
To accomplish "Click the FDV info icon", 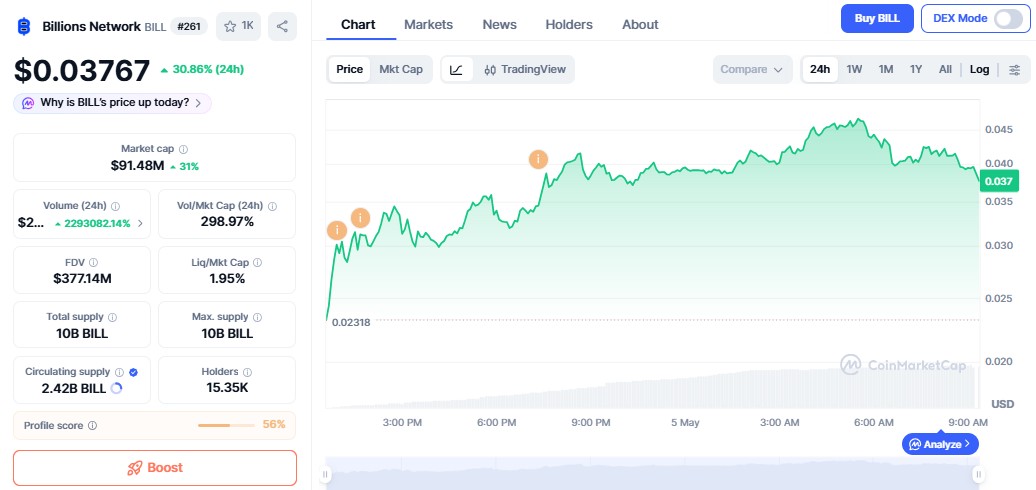I will [x=94, y=262].
